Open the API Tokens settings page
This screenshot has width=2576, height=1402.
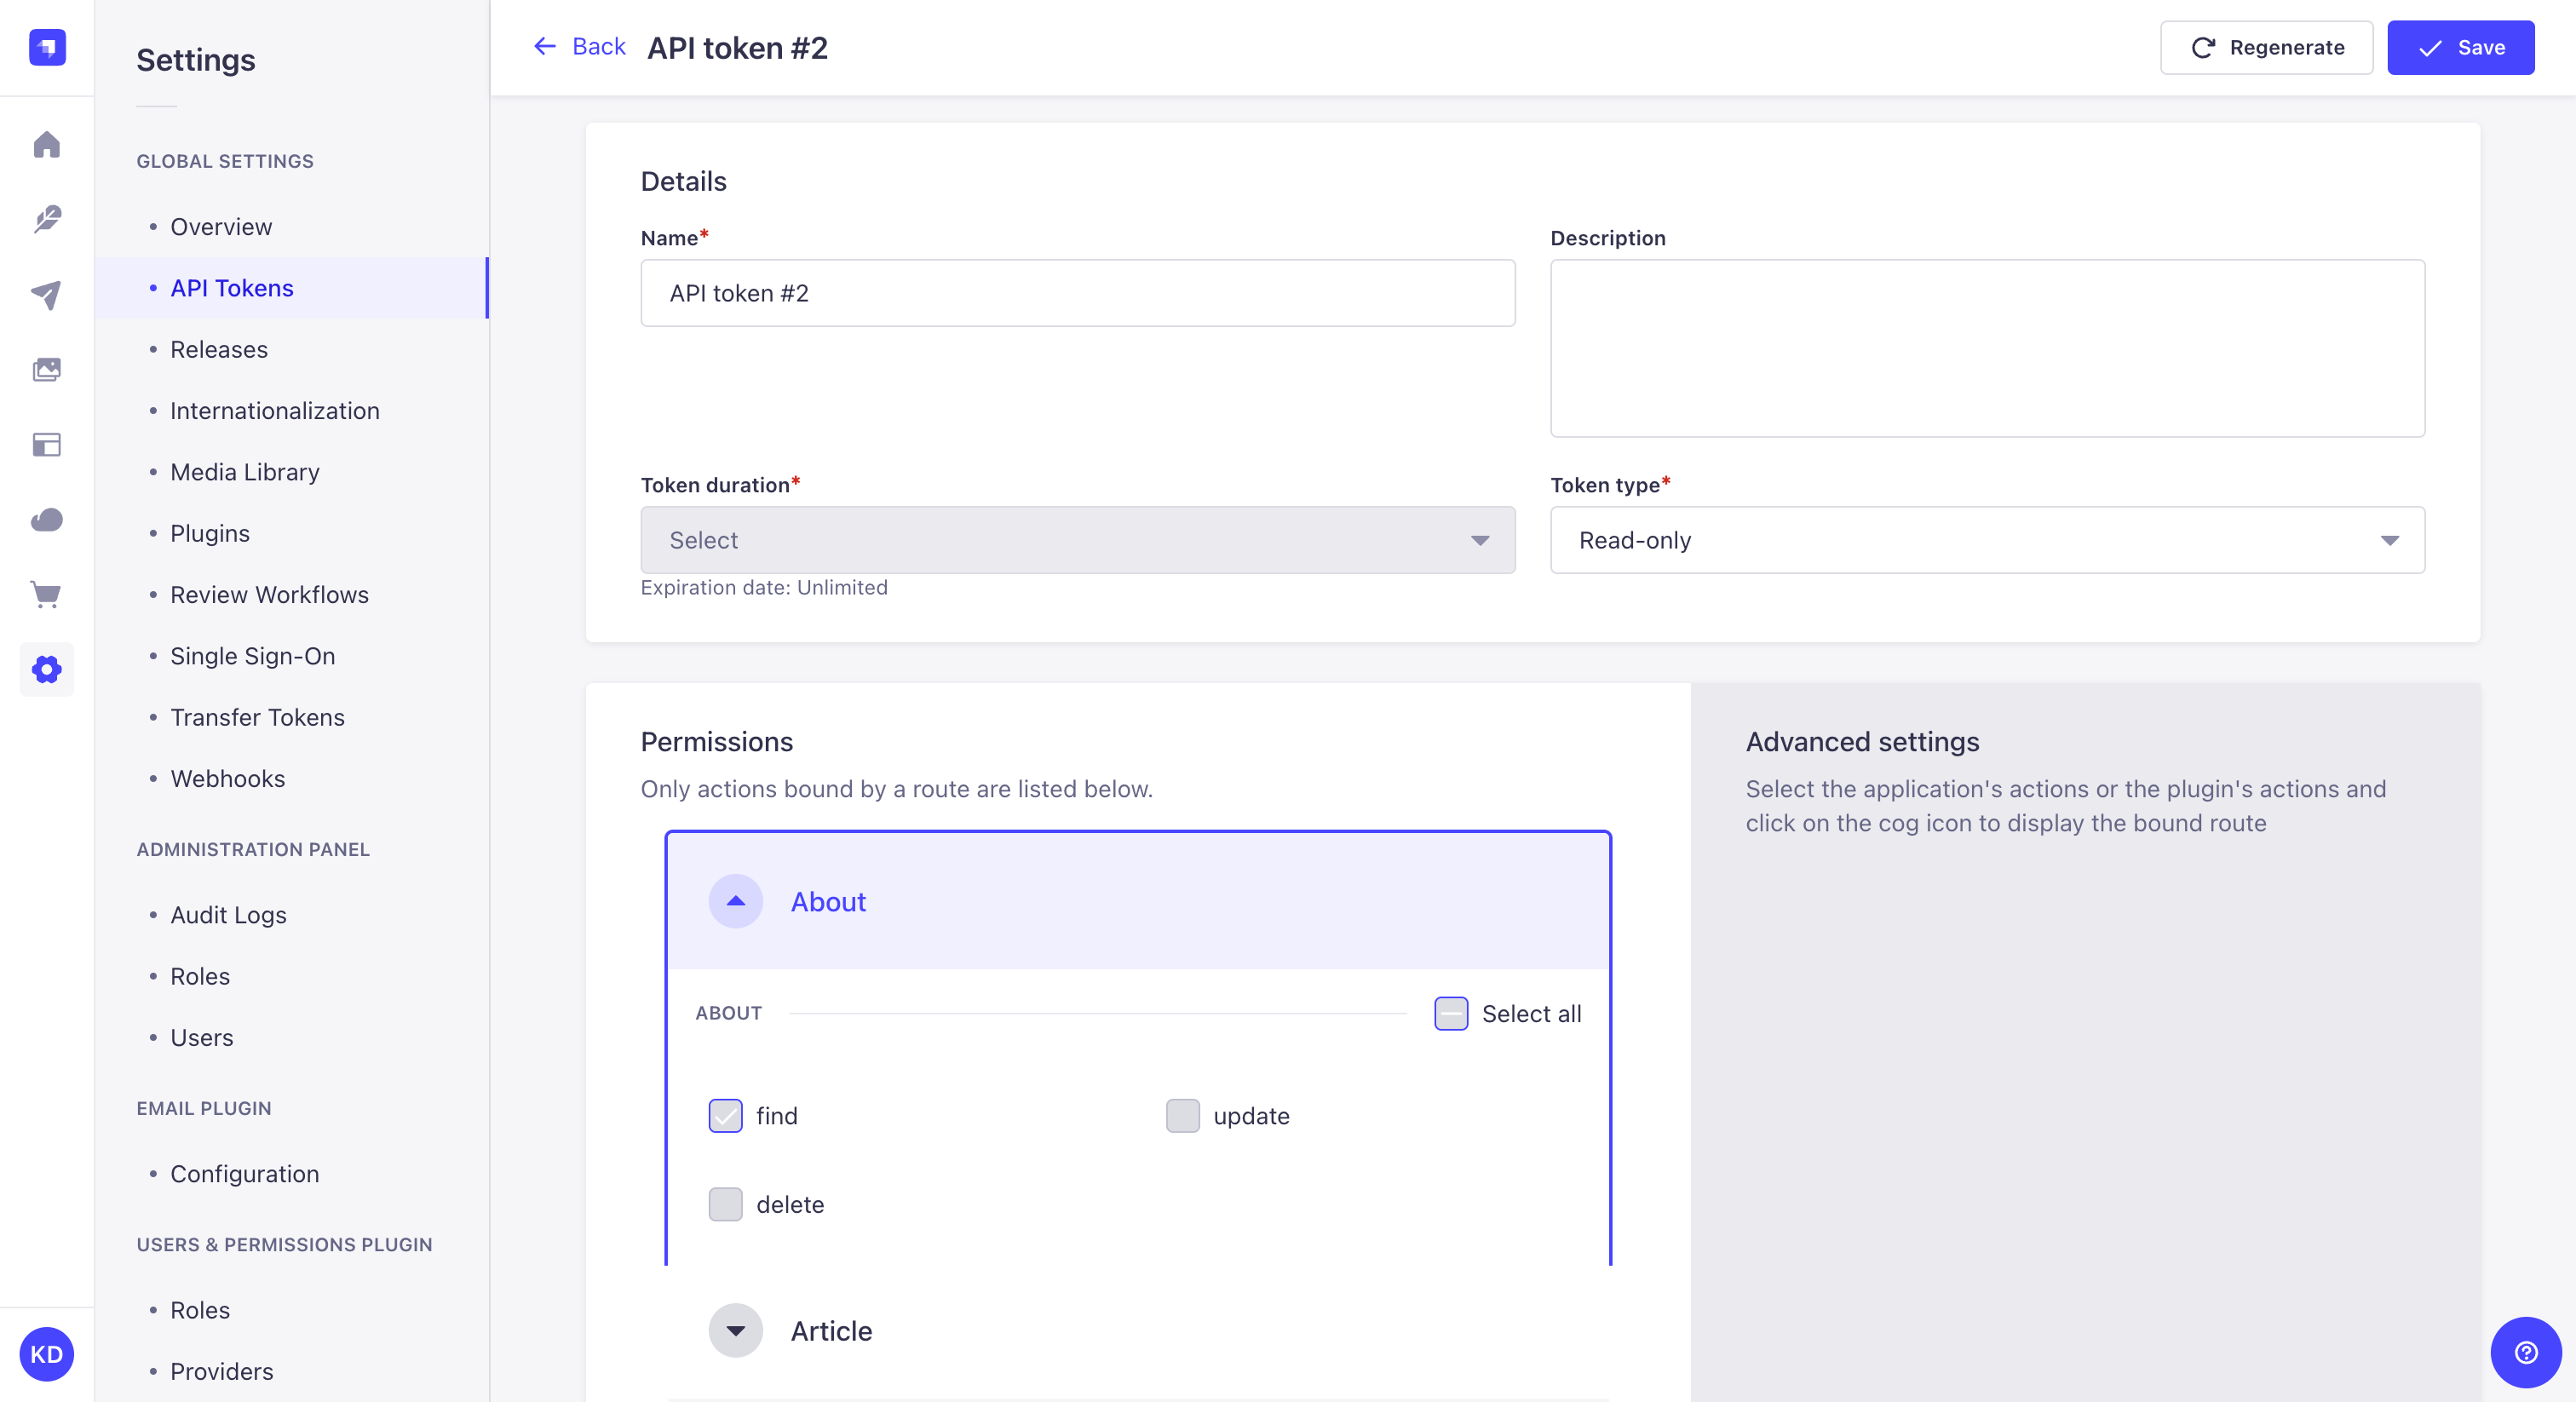coord(231,288)
